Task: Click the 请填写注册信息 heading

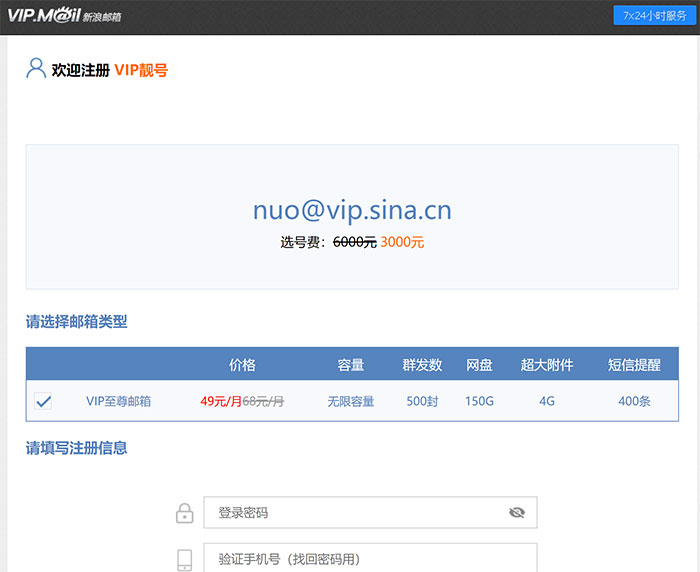Action: click(x=76, y=448)
